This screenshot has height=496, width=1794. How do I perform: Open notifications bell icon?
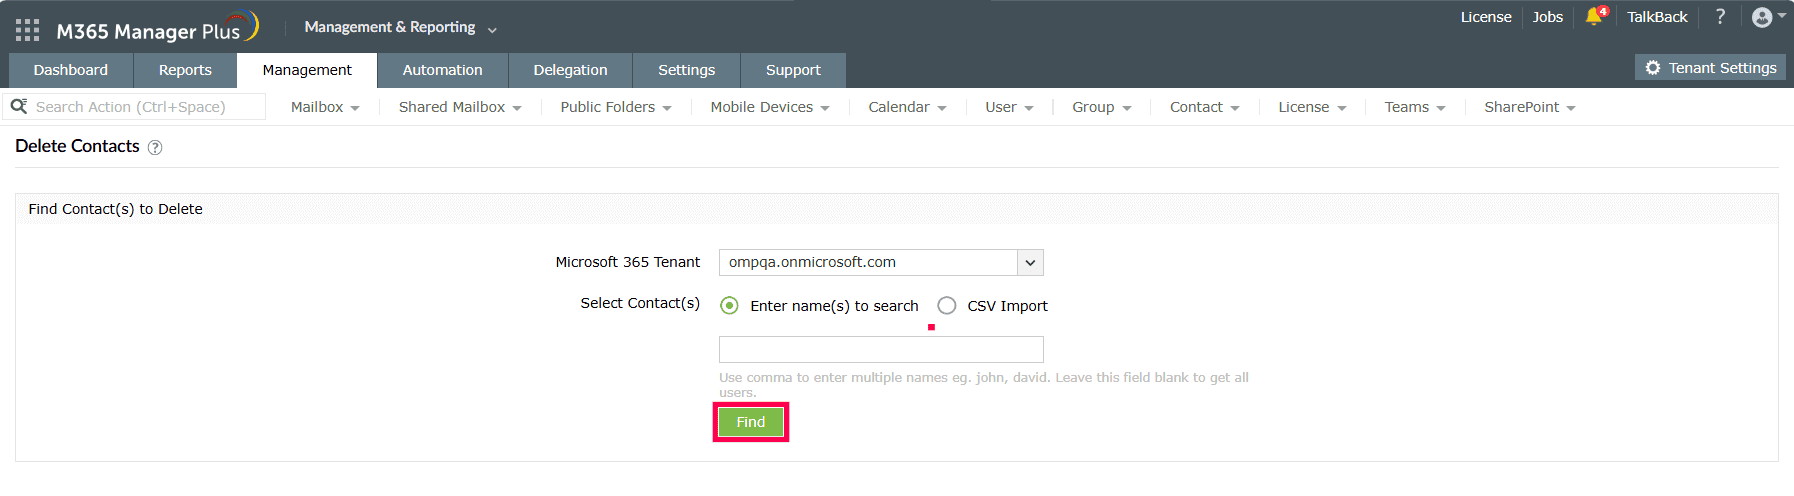tap(1595, 16)
